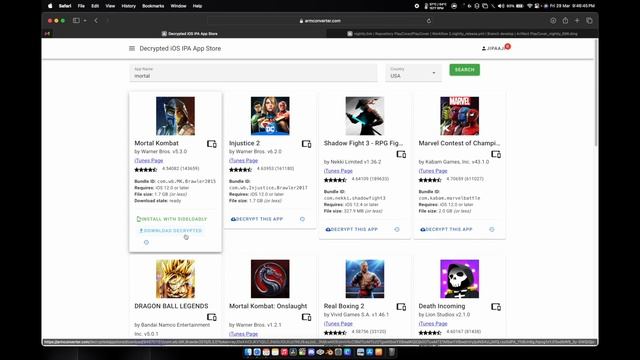Open the Window menu
The height and width of the screenshot is (360, 640).
178,6
